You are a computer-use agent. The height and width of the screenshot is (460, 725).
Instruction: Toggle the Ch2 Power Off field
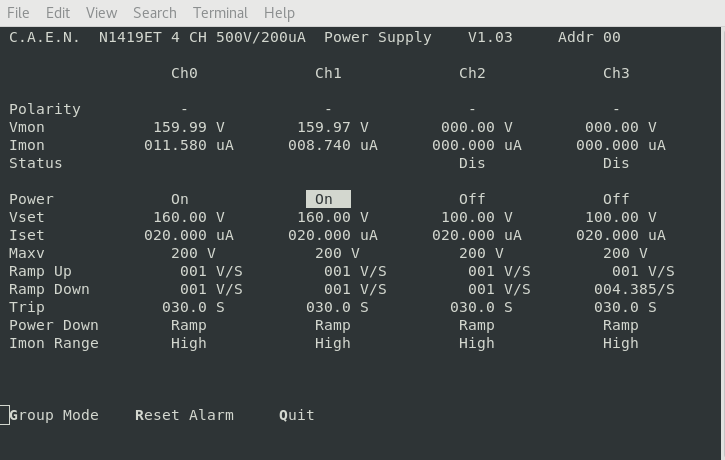[472, 199]
